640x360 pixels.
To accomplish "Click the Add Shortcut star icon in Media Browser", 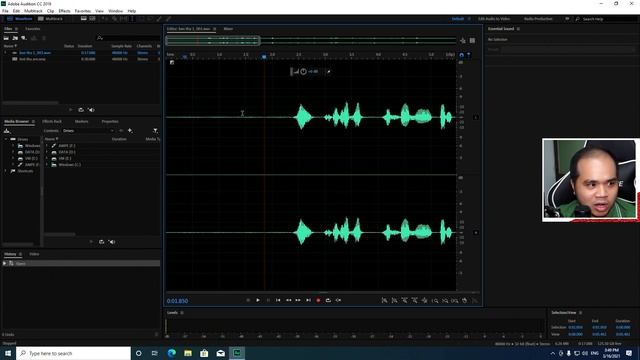I will click(x=130, y=131).
